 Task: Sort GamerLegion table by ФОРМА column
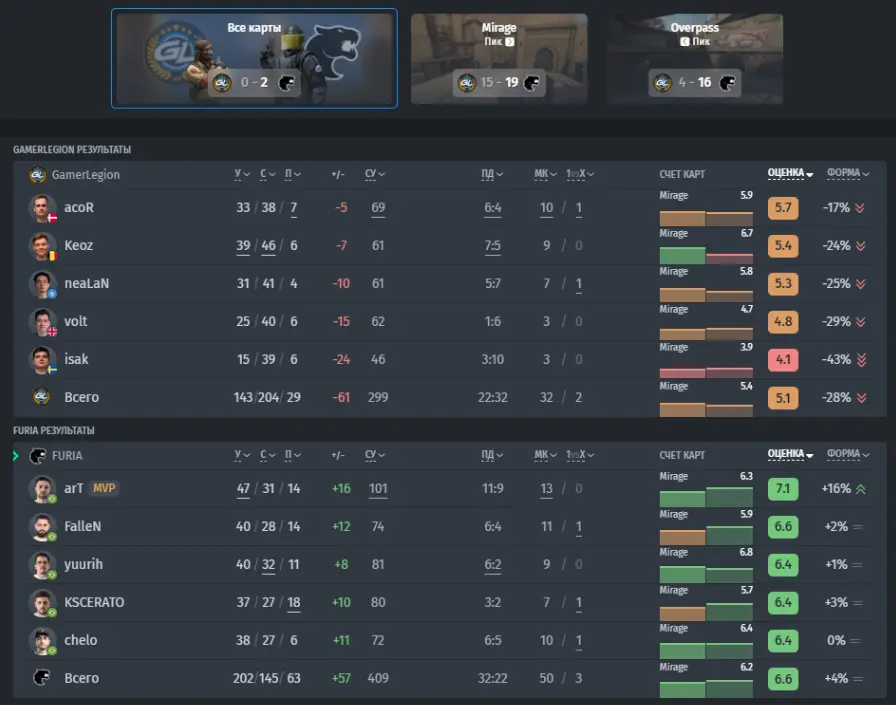[848, 173]
